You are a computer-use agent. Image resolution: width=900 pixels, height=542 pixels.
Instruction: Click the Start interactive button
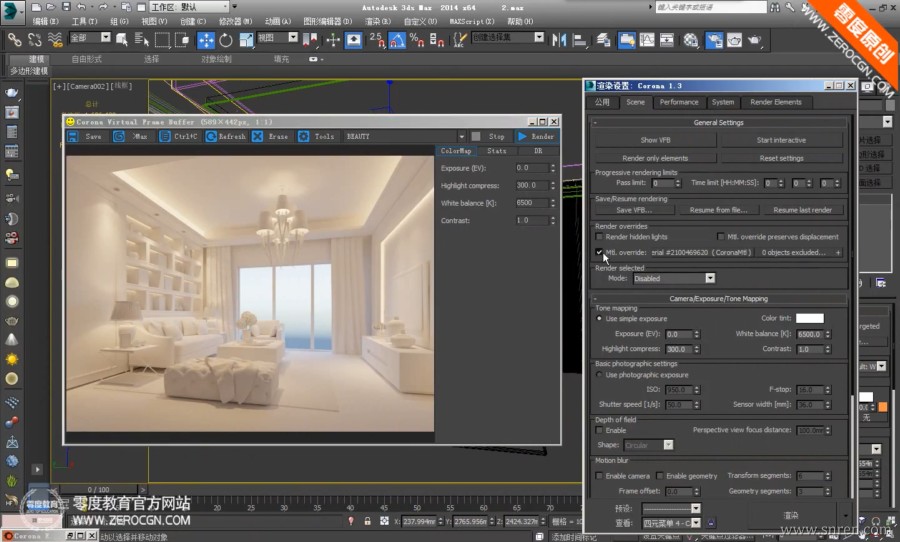click(781, 140)
